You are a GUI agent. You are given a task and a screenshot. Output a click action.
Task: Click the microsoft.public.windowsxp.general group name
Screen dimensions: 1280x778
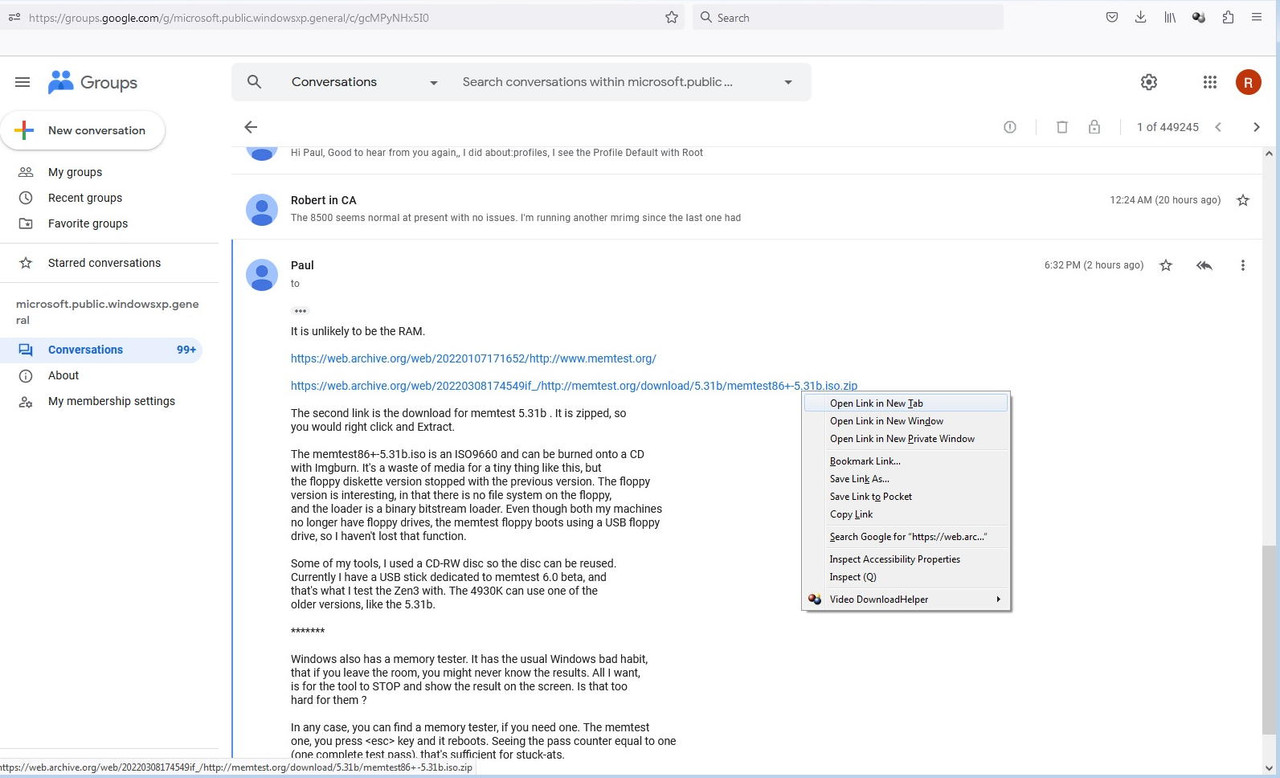pyautogui.click(x=107, y=312)
